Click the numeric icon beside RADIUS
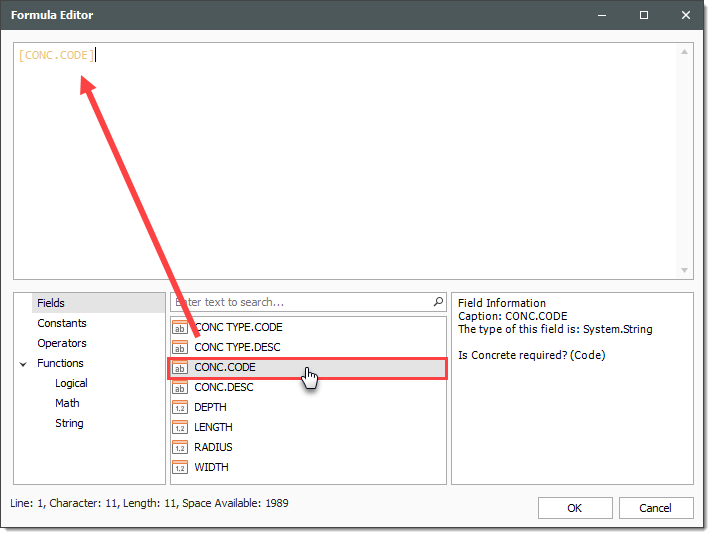This screenshot has width=712, height=536. click(x=180, y=448)
